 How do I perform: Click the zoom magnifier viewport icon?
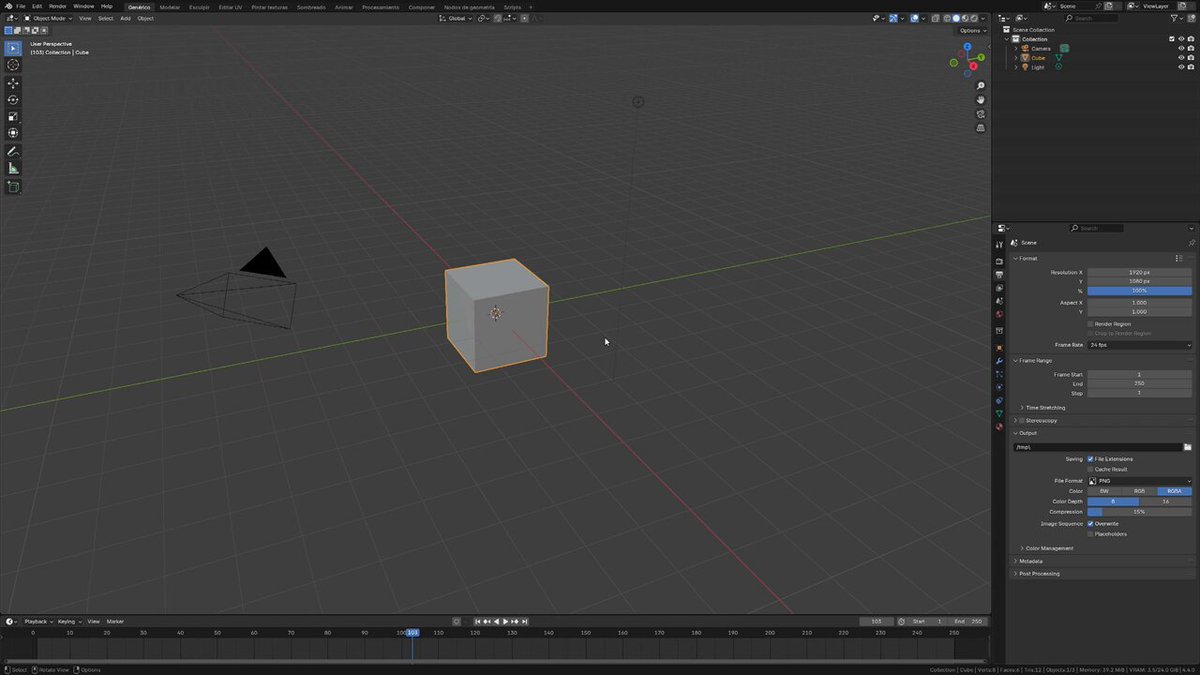(x=981, y=86)
